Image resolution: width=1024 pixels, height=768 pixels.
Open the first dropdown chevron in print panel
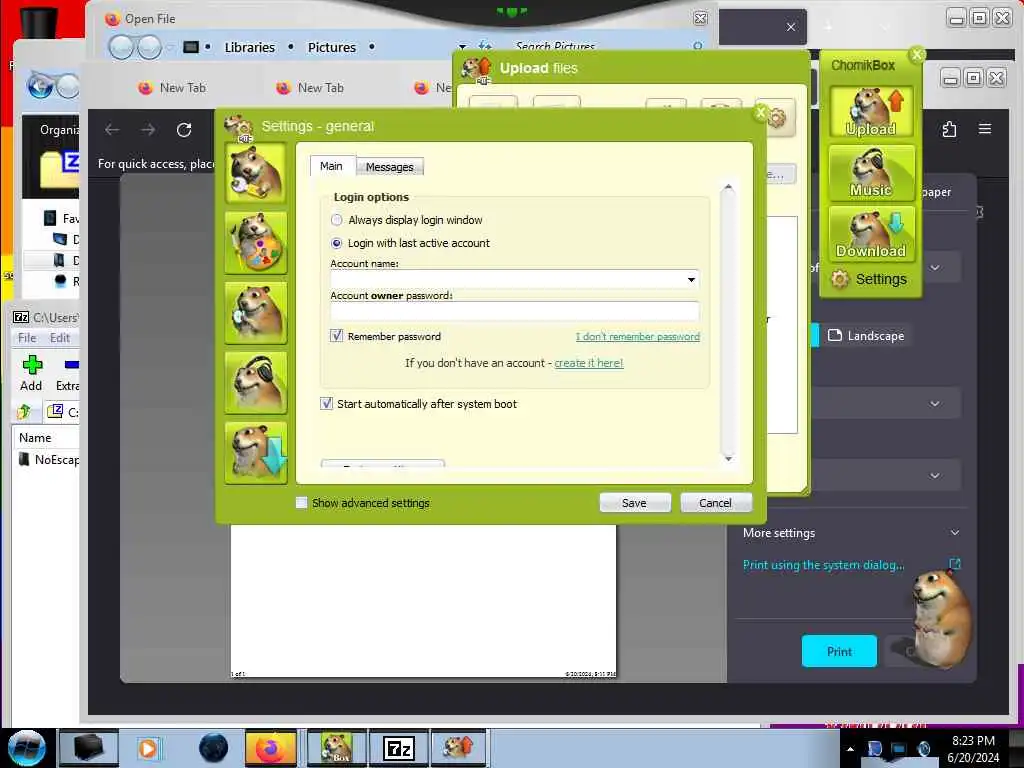coord(935,268)
